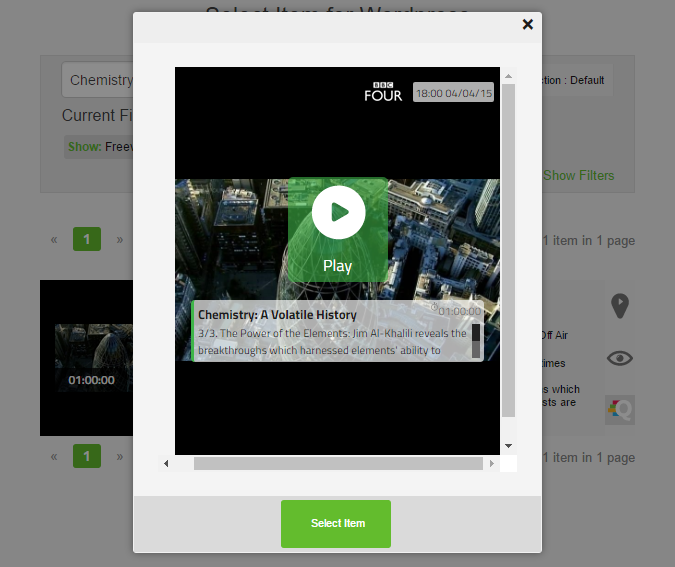This screenshot has height=567, width=675.
Task: Click the scroll down arrow in preview
Action: click(x=508, y=446)
